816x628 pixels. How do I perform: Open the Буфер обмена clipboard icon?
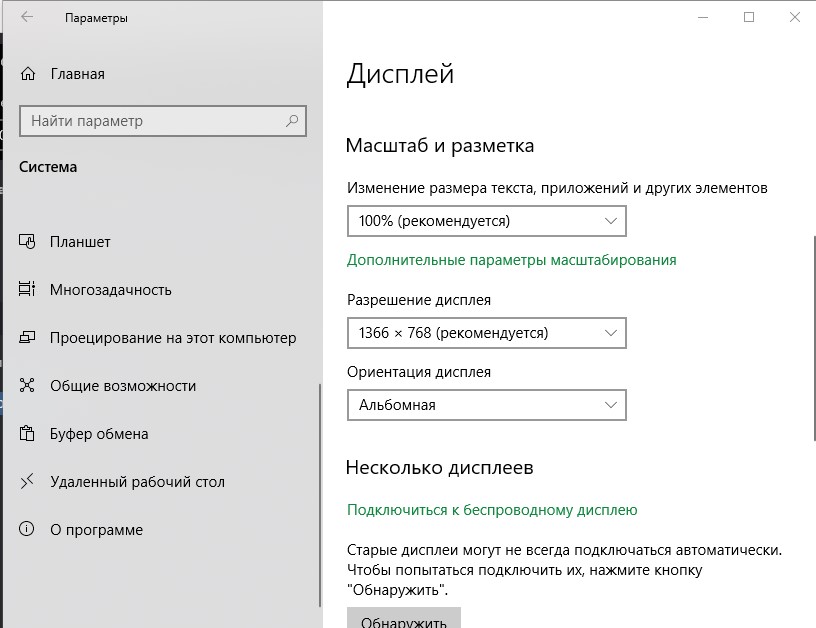[27, 433]
